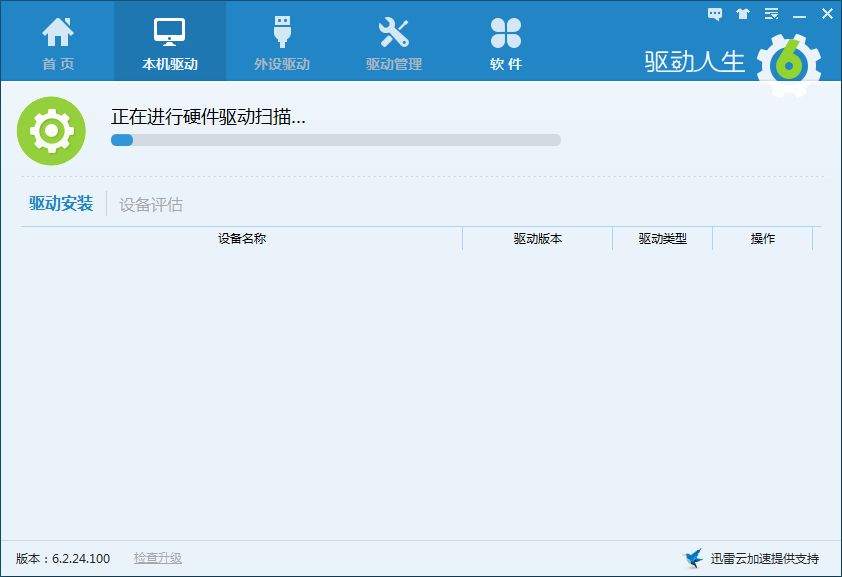
Task: Click the 驱动人生 6 gear logo
Action: pyautogui.click(x=788, y=64)
